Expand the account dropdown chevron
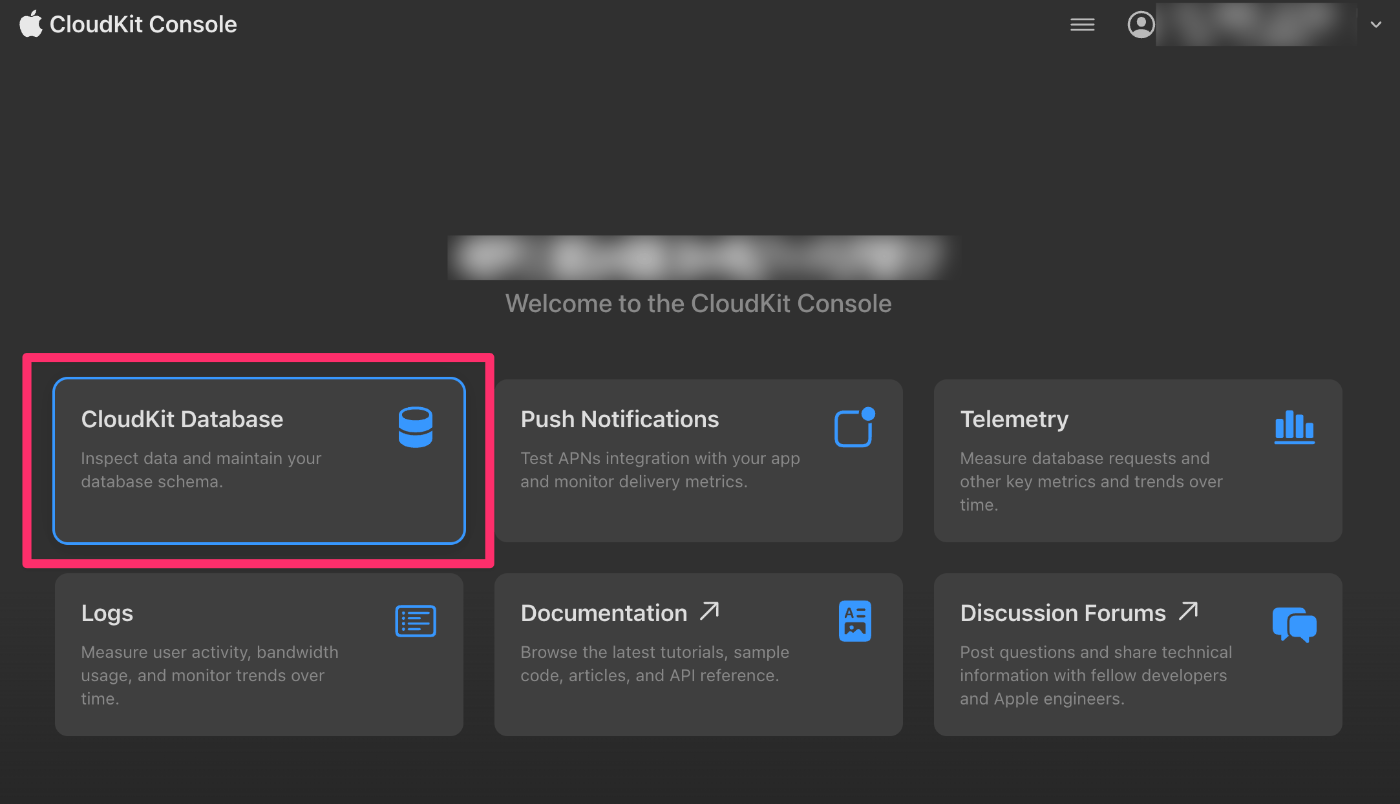The width and height of the screenshot is (1400, 804). pyautogui.click(x=1376, y=26)
